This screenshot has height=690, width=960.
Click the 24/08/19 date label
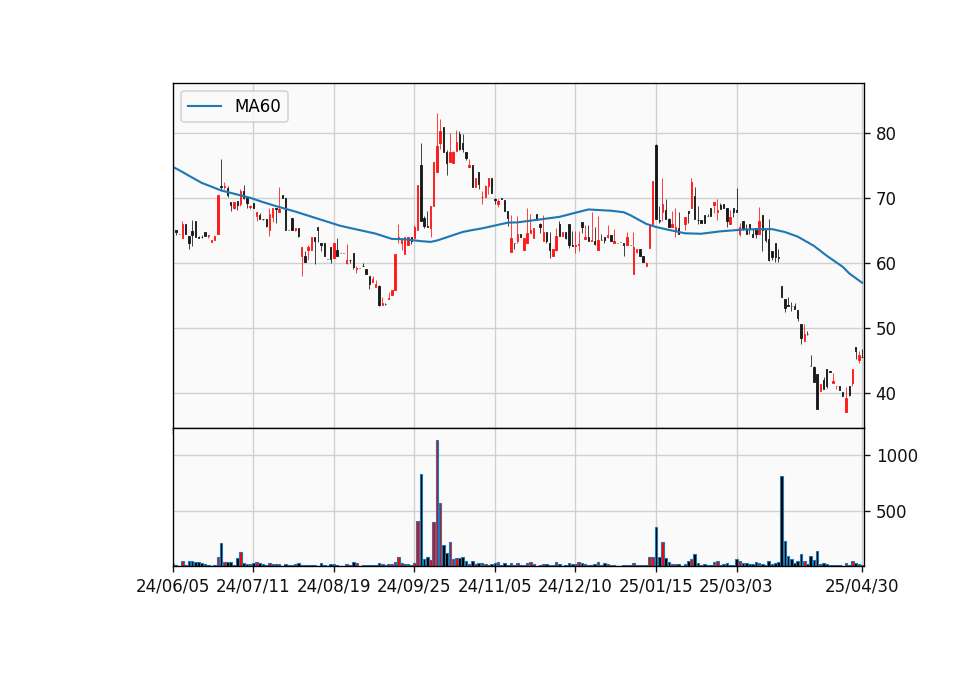coord(334,586)
